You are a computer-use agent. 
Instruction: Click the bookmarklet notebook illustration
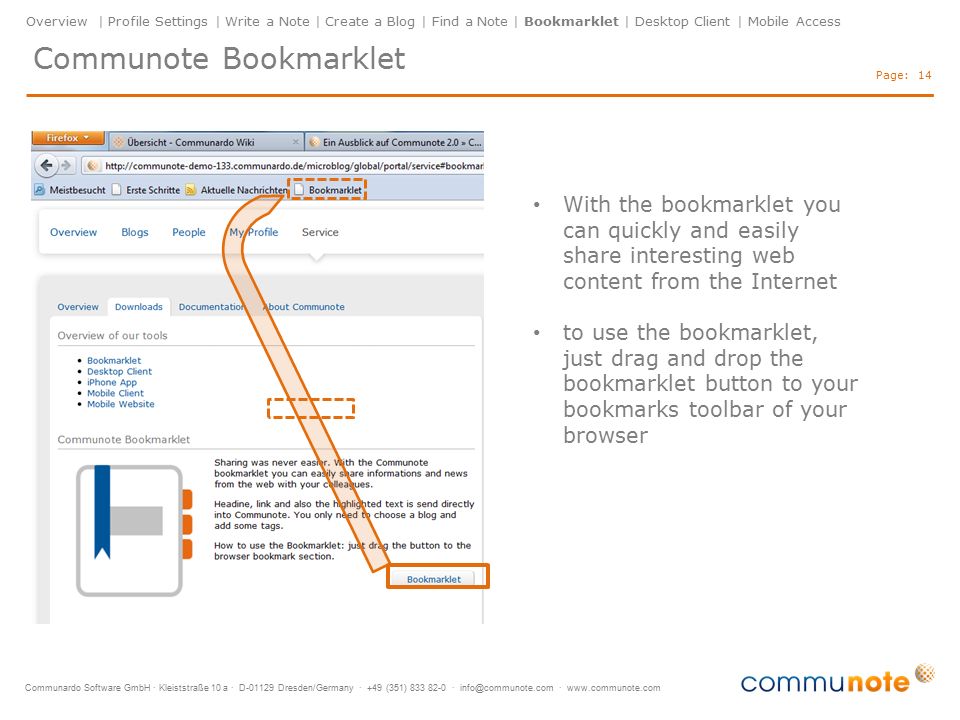(x=133, y=530)
